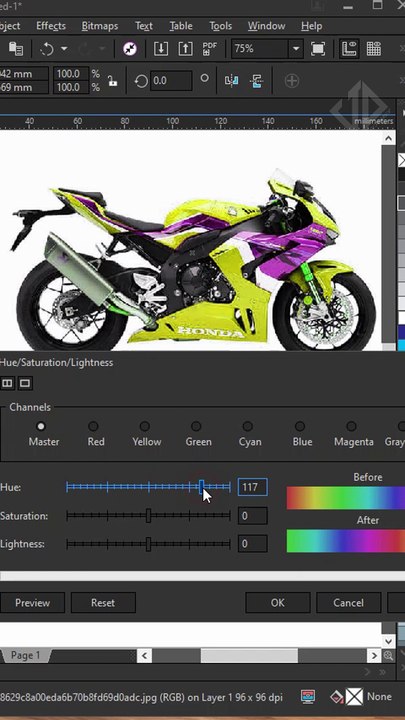Image resolution: width=405 pixels, height=720 pixels.
Task: Select the Yellow channel radio button
Action: 145,427
